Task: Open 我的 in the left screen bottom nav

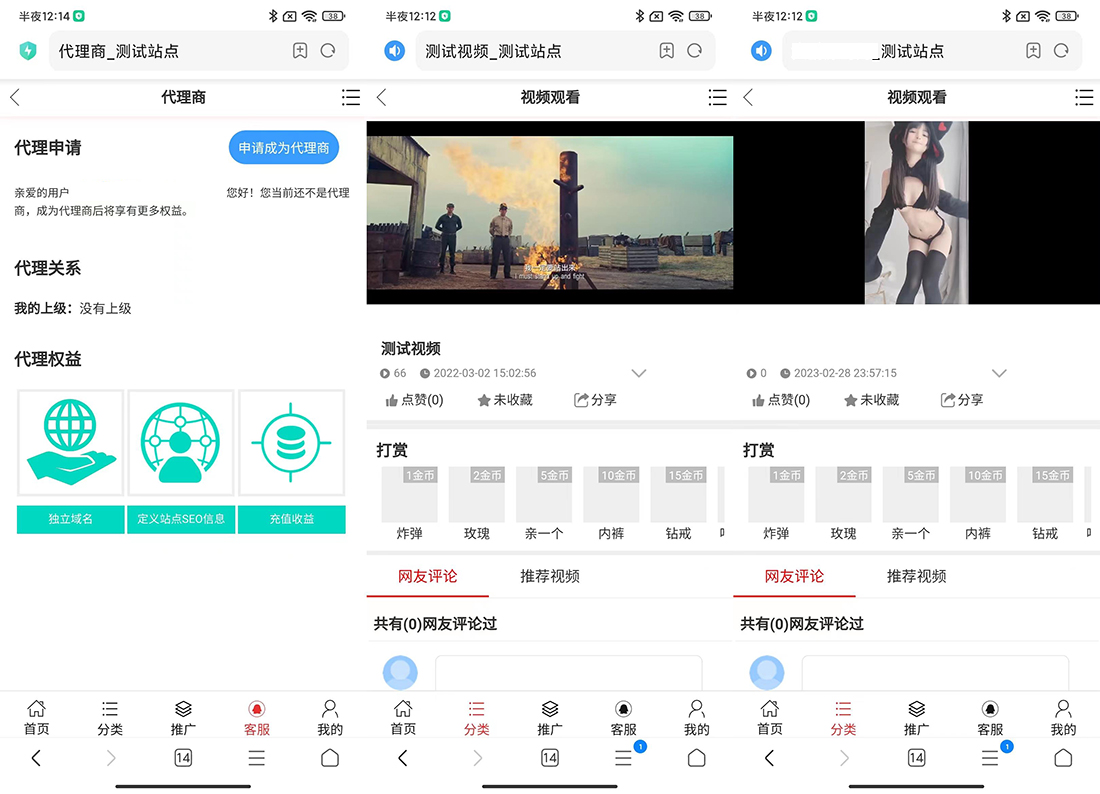Action: click(330, 718)
